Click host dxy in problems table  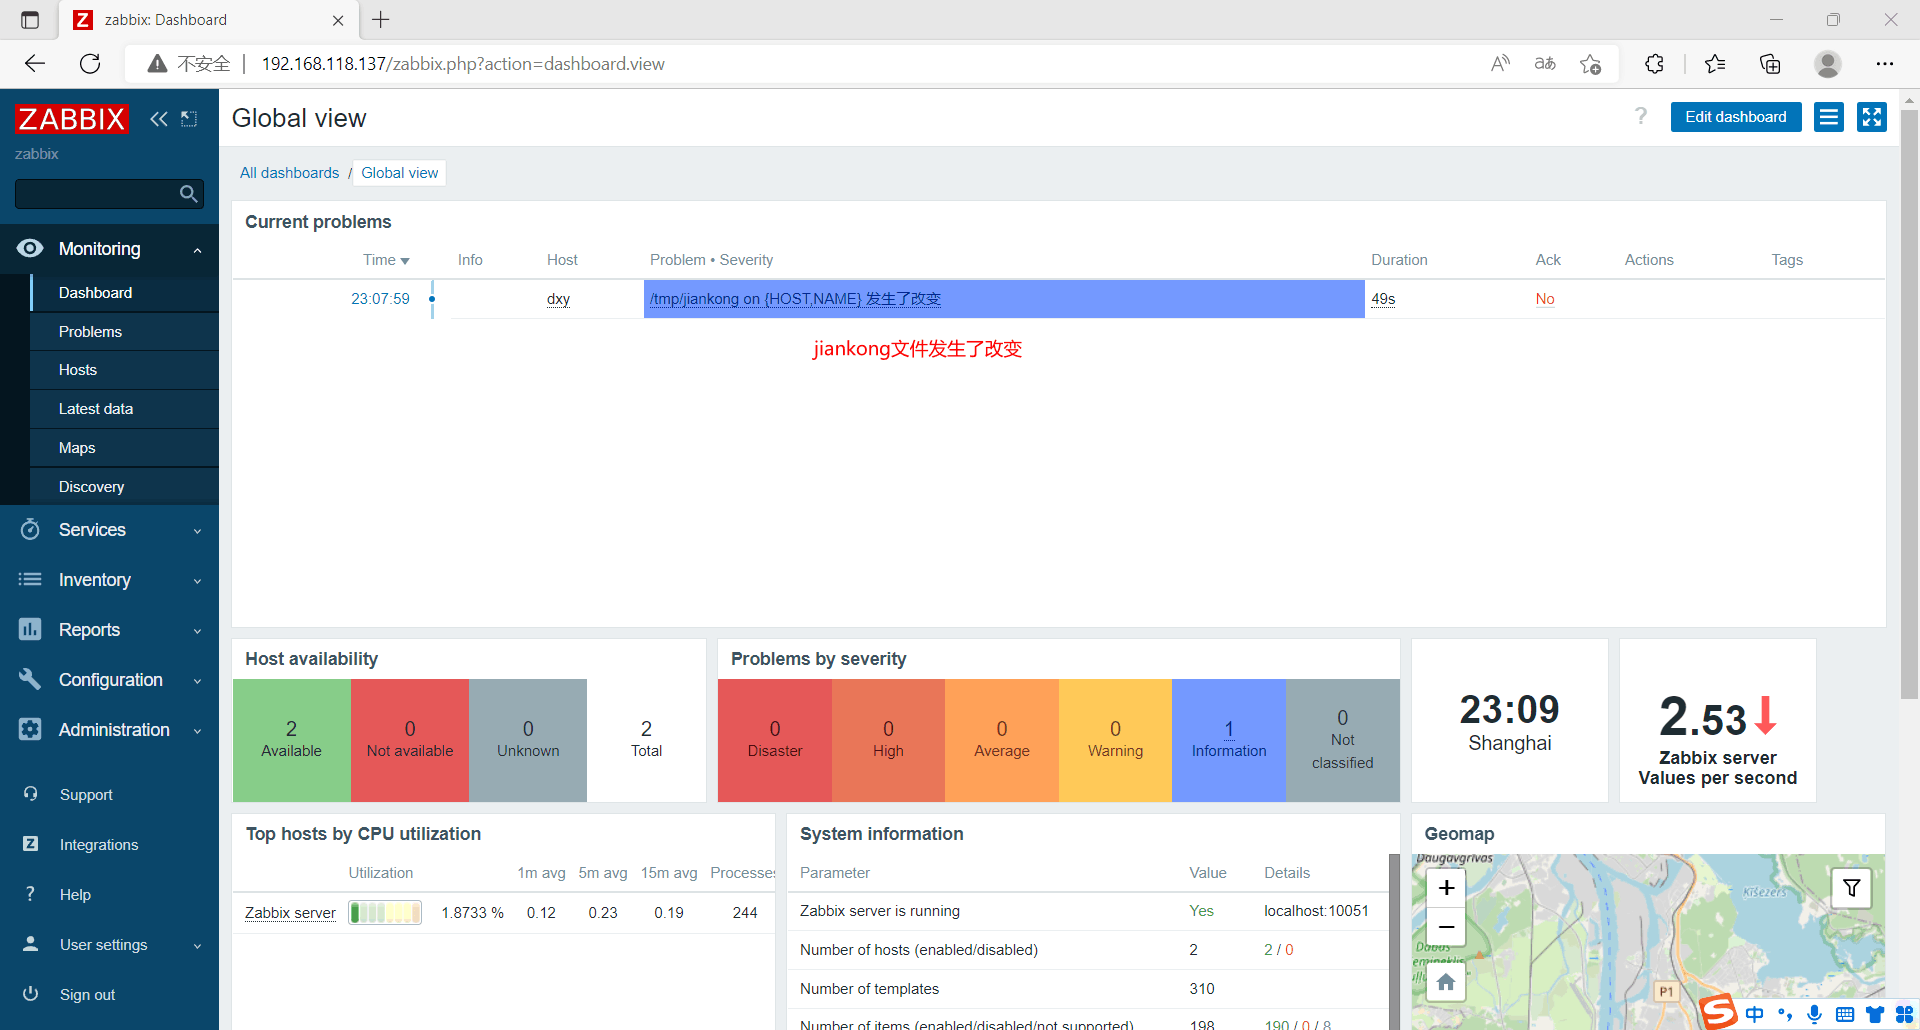[x=558, y=299]
